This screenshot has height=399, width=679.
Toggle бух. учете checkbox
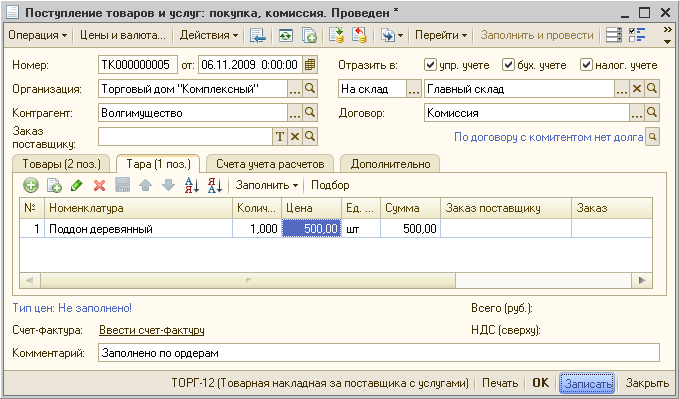(x=508, y=65)
